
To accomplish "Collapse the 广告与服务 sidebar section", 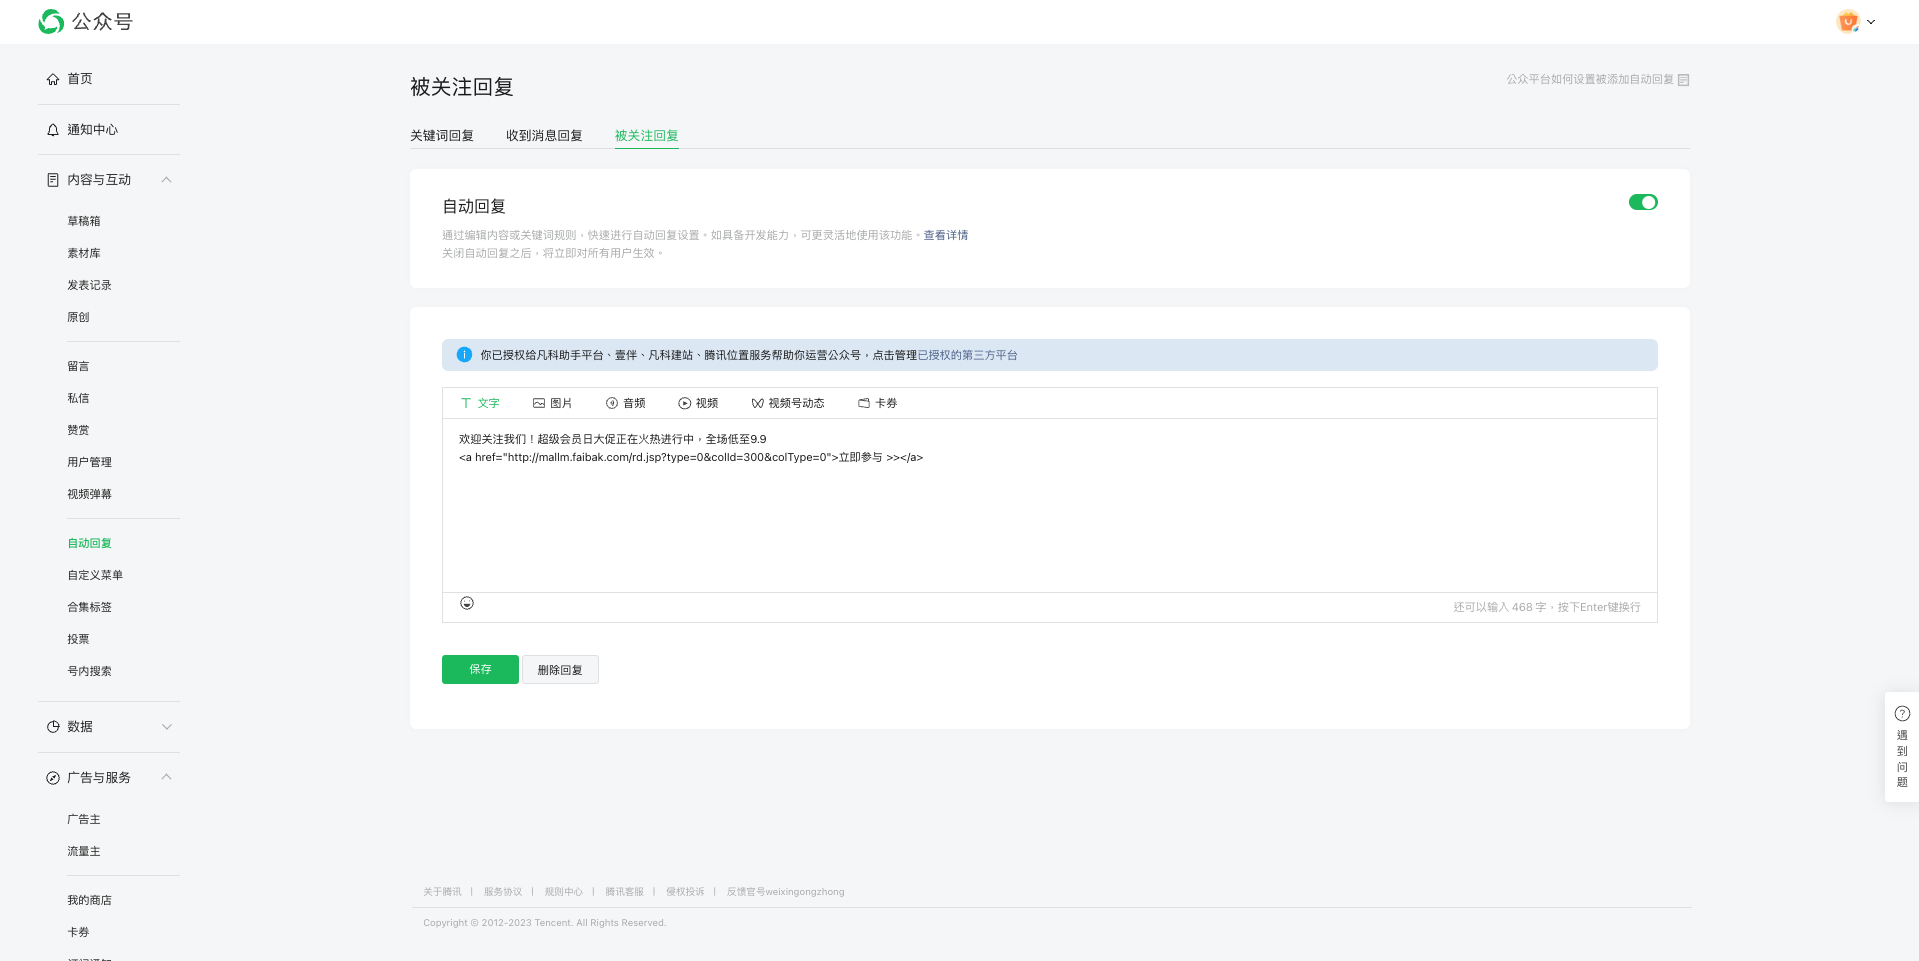I will (x=166, y=778).
